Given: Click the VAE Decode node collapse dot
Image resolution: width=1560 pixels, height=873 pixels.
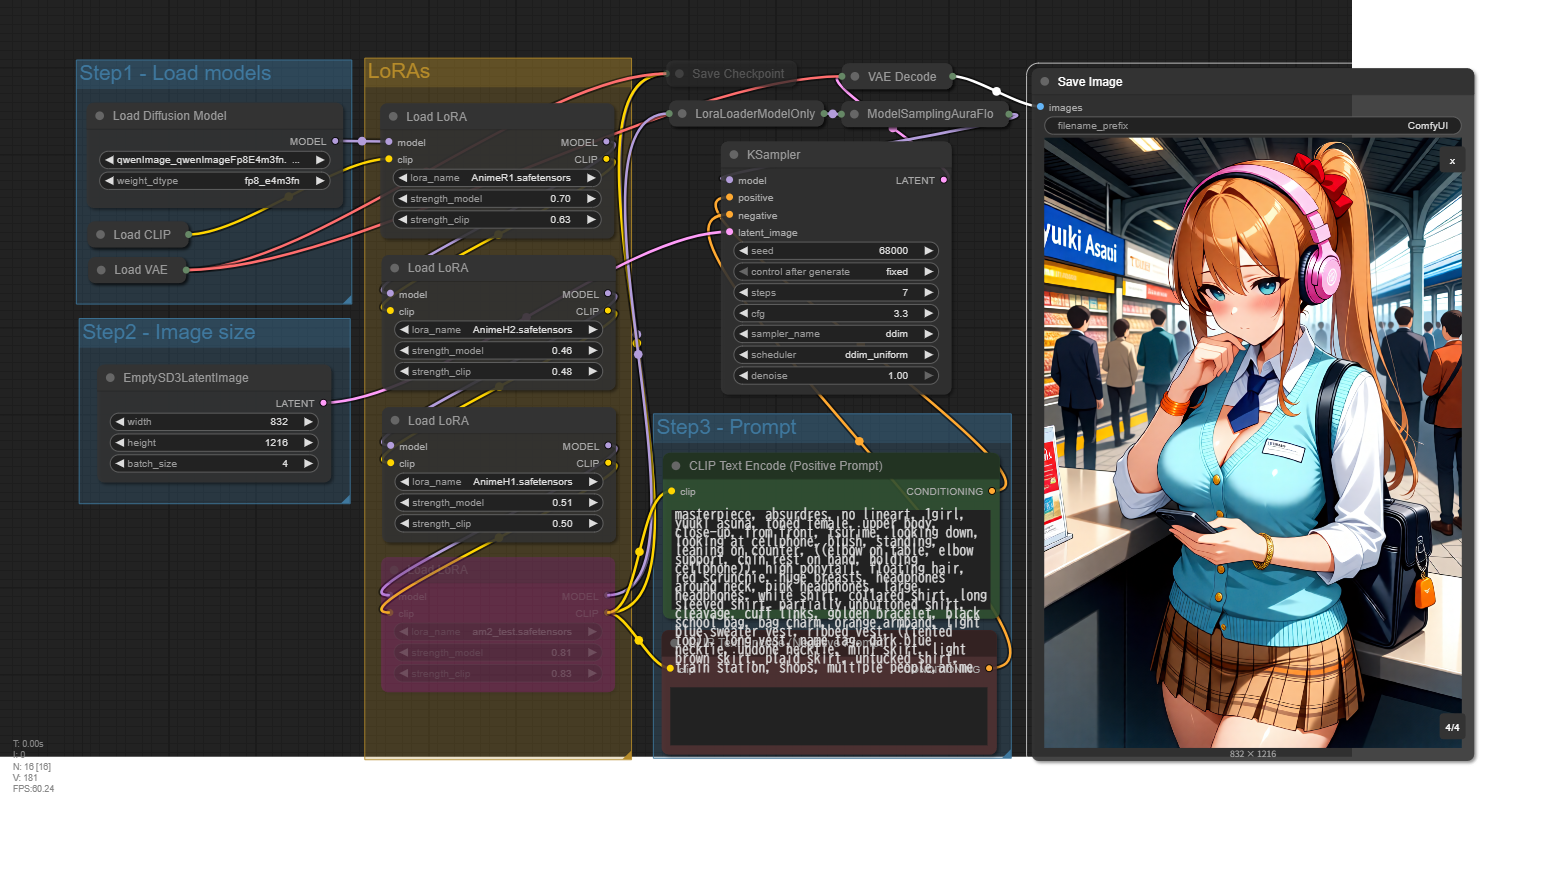Looking at the screenshot, I should tap(855, 77).
